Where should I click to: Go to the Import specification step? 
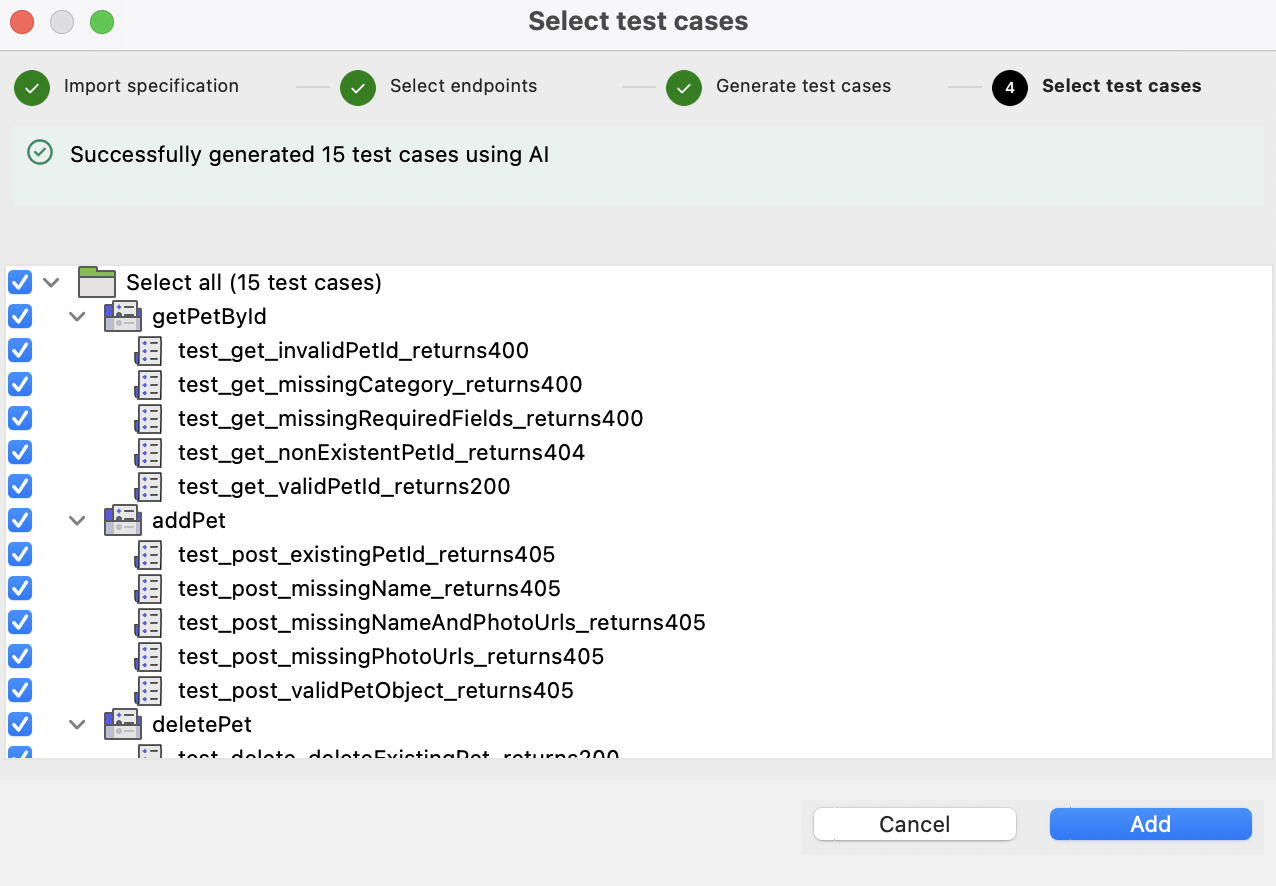[x=150, y=86]
